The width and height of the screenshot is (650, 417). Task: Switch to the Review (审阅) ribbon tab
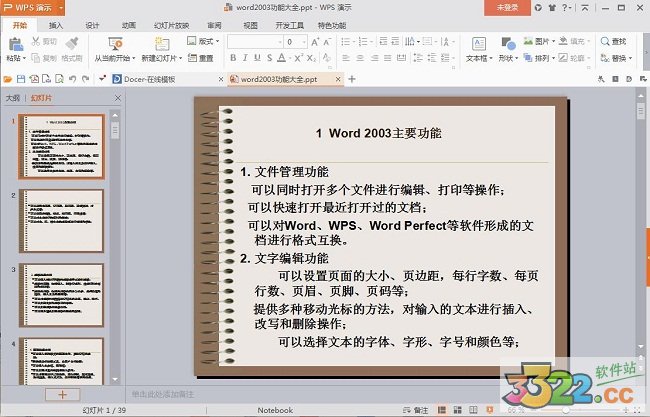pos(214,25)
